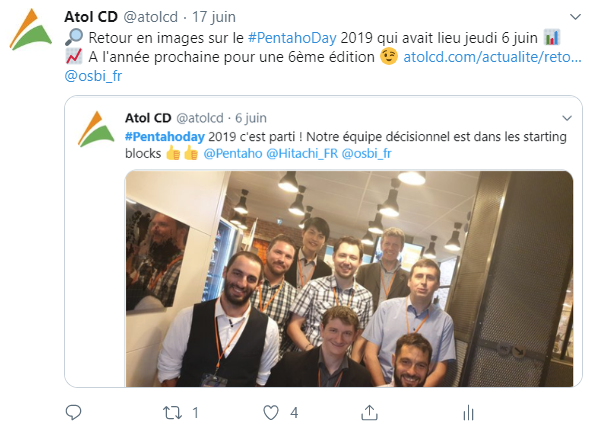Image resolution: width=589 pixels, height=437 pixels.
Task: Open the bold #Pentahoday hashtag in quoted tweet
Action: click(165, 136)
